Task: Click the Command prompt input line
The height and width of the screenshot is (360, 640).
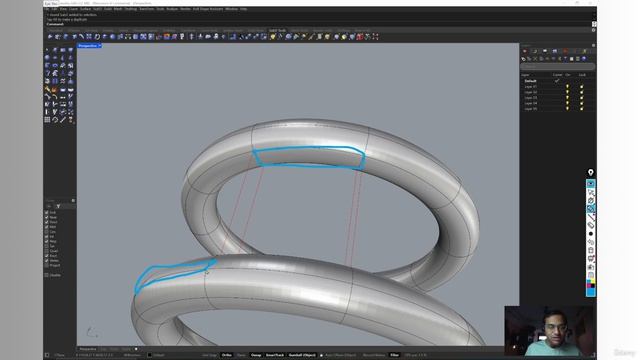Action: pos(318,24)
